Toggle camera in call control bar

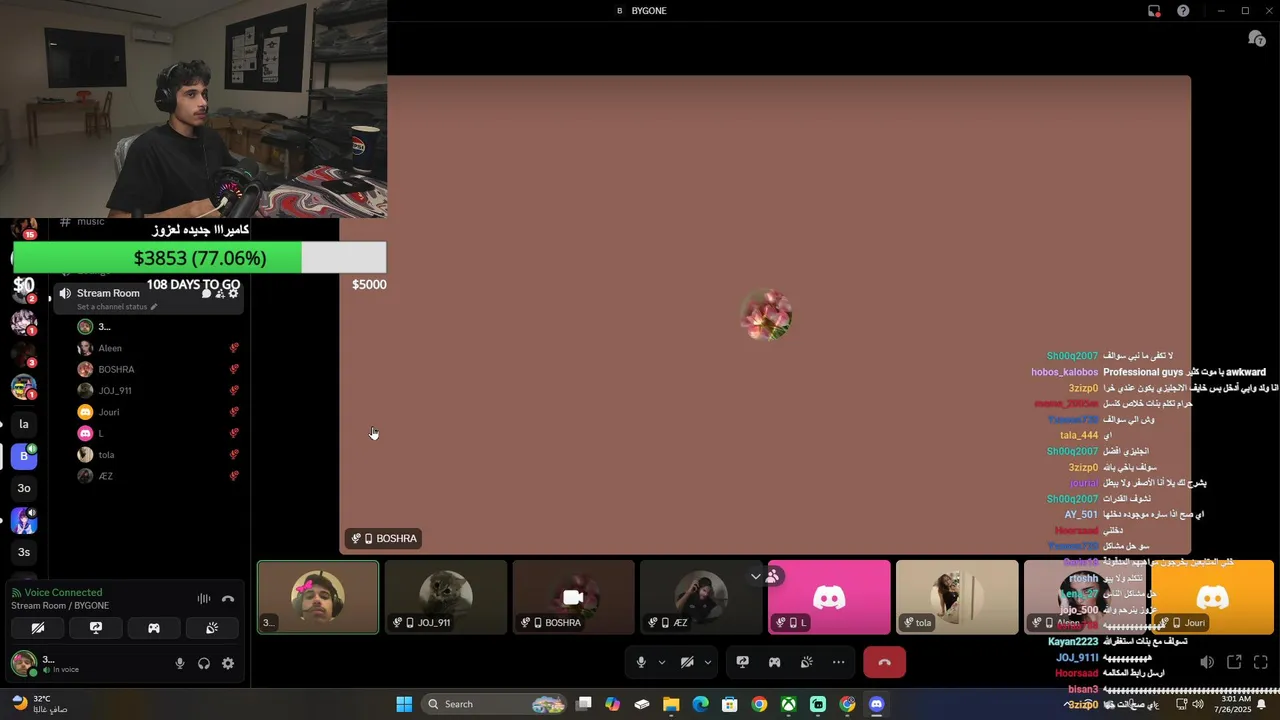point(687,662)
